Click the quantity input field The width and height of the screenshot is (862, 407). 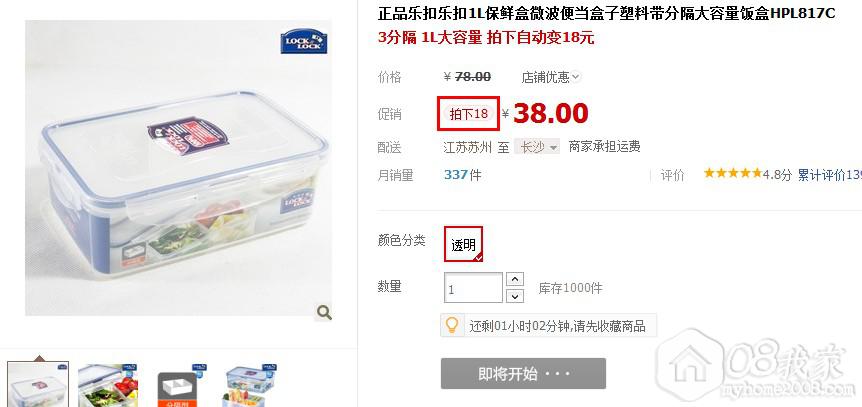(x=473, y=288)
